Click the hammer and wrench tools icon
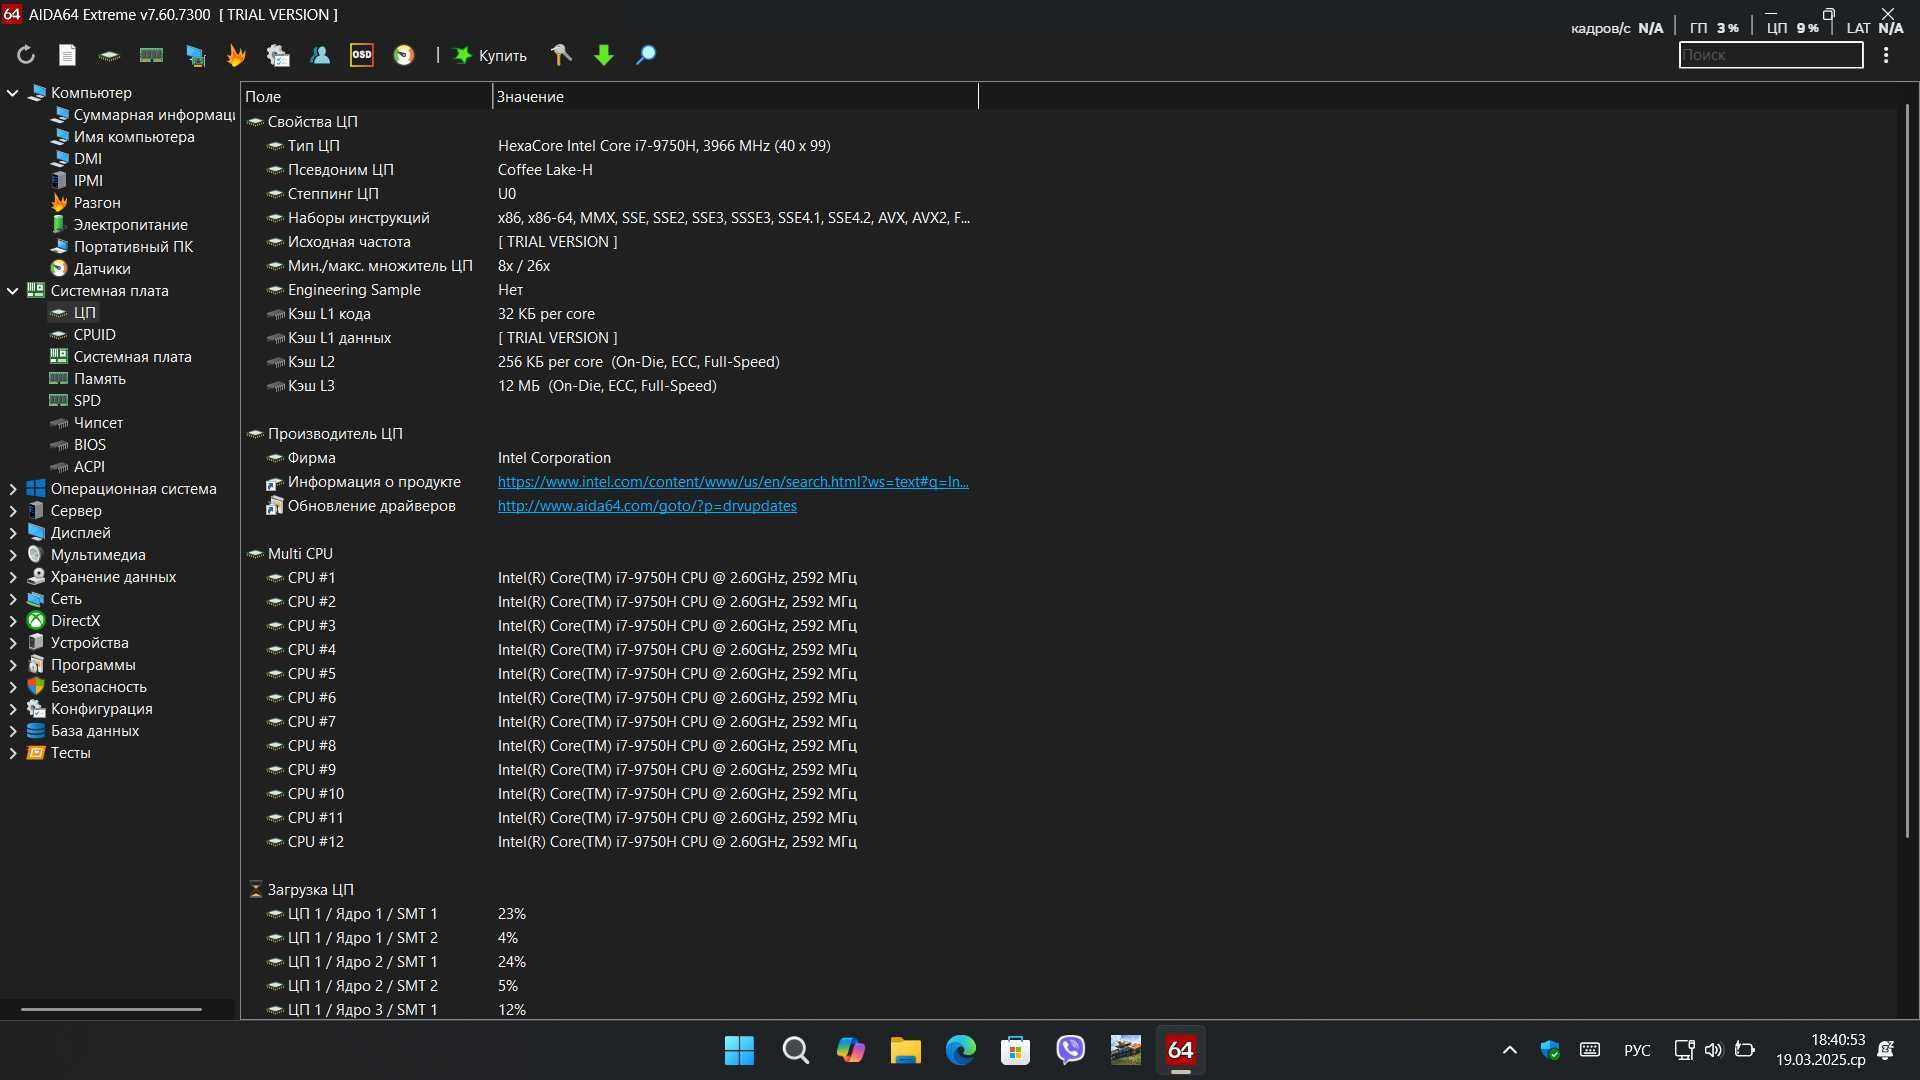Viewport: 1920px width, 1080px height. [561, 55]
